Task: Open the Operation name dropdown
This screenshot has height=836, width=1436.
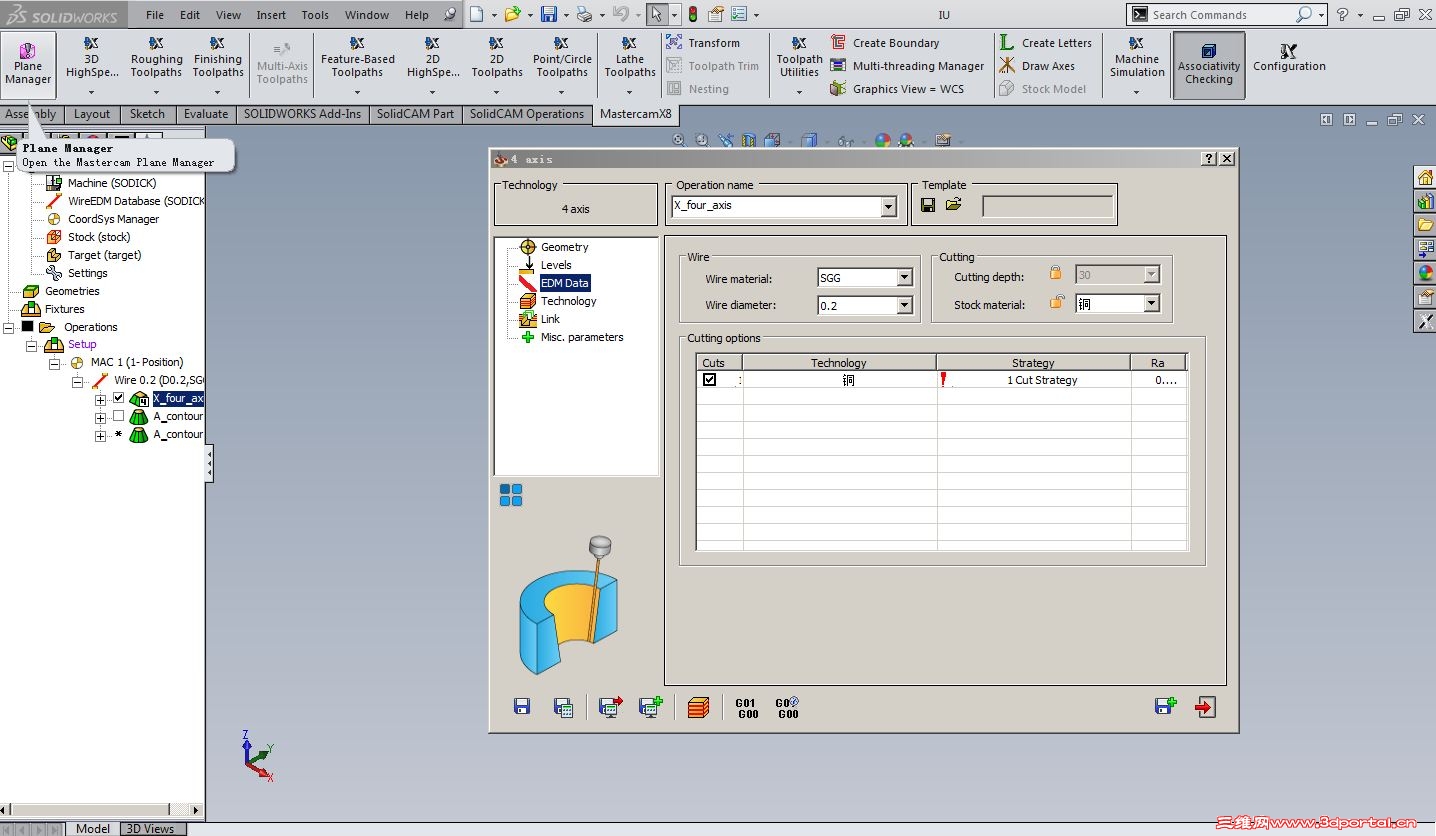Action: [888, 207]
